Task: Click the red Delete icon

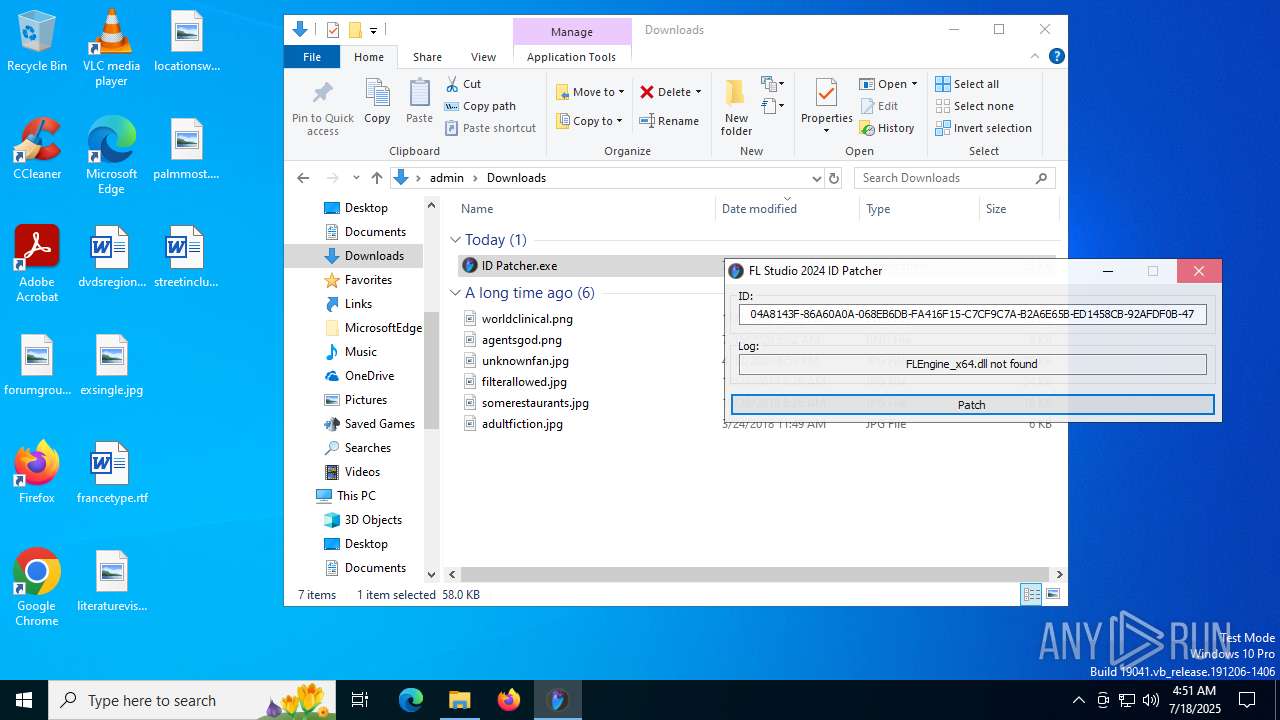Action: pos(647,92)
